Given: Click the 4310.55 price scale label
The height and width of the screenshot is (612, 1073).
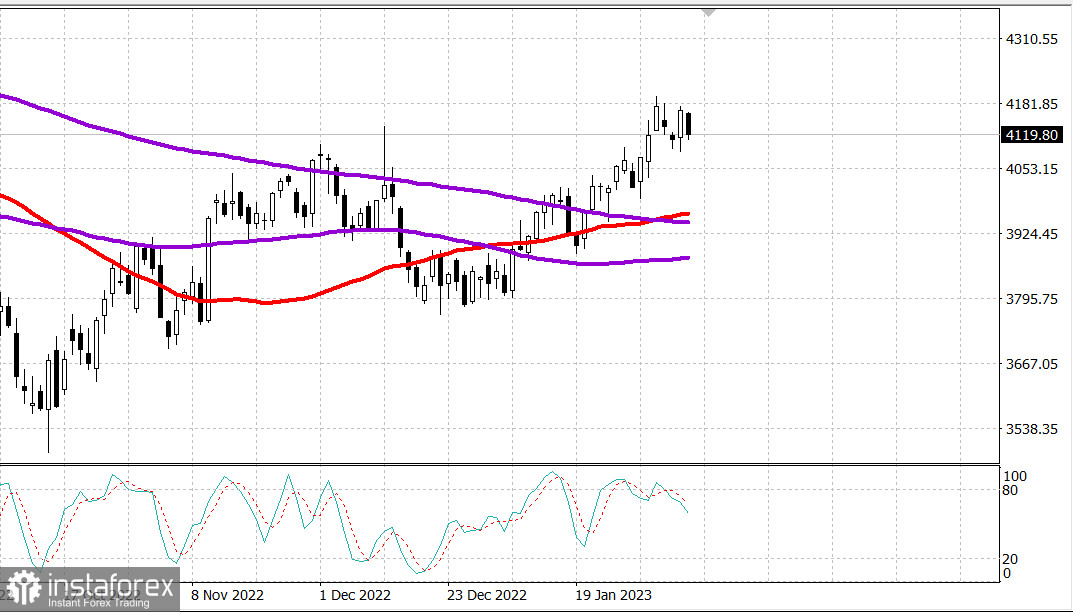Looking at the screenshot, I should pyautogui.click(x=1031, y=39).
